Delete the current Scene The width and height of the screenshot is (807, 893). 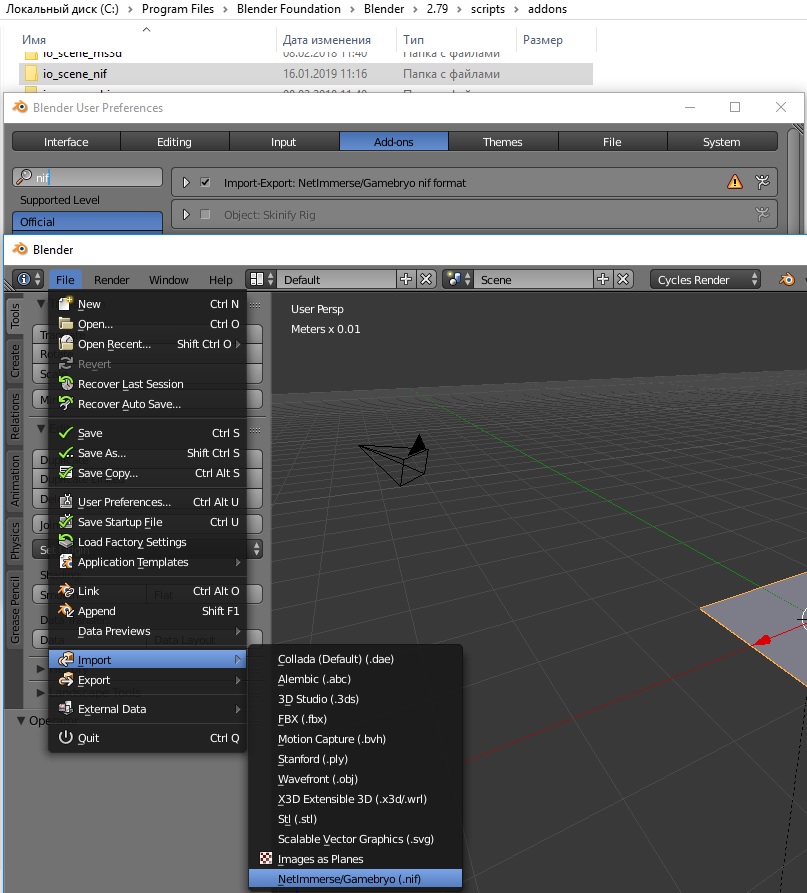pos(623,280)
